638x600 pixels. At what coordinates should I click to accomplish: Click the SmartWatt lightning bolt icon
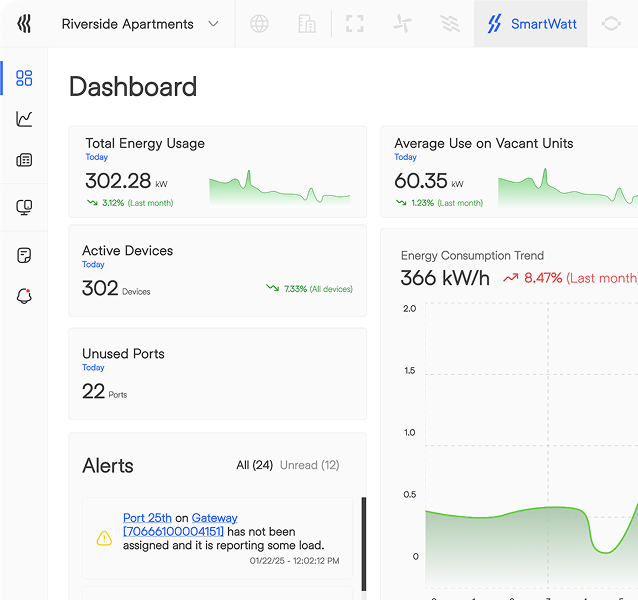(x=494, y=24)
